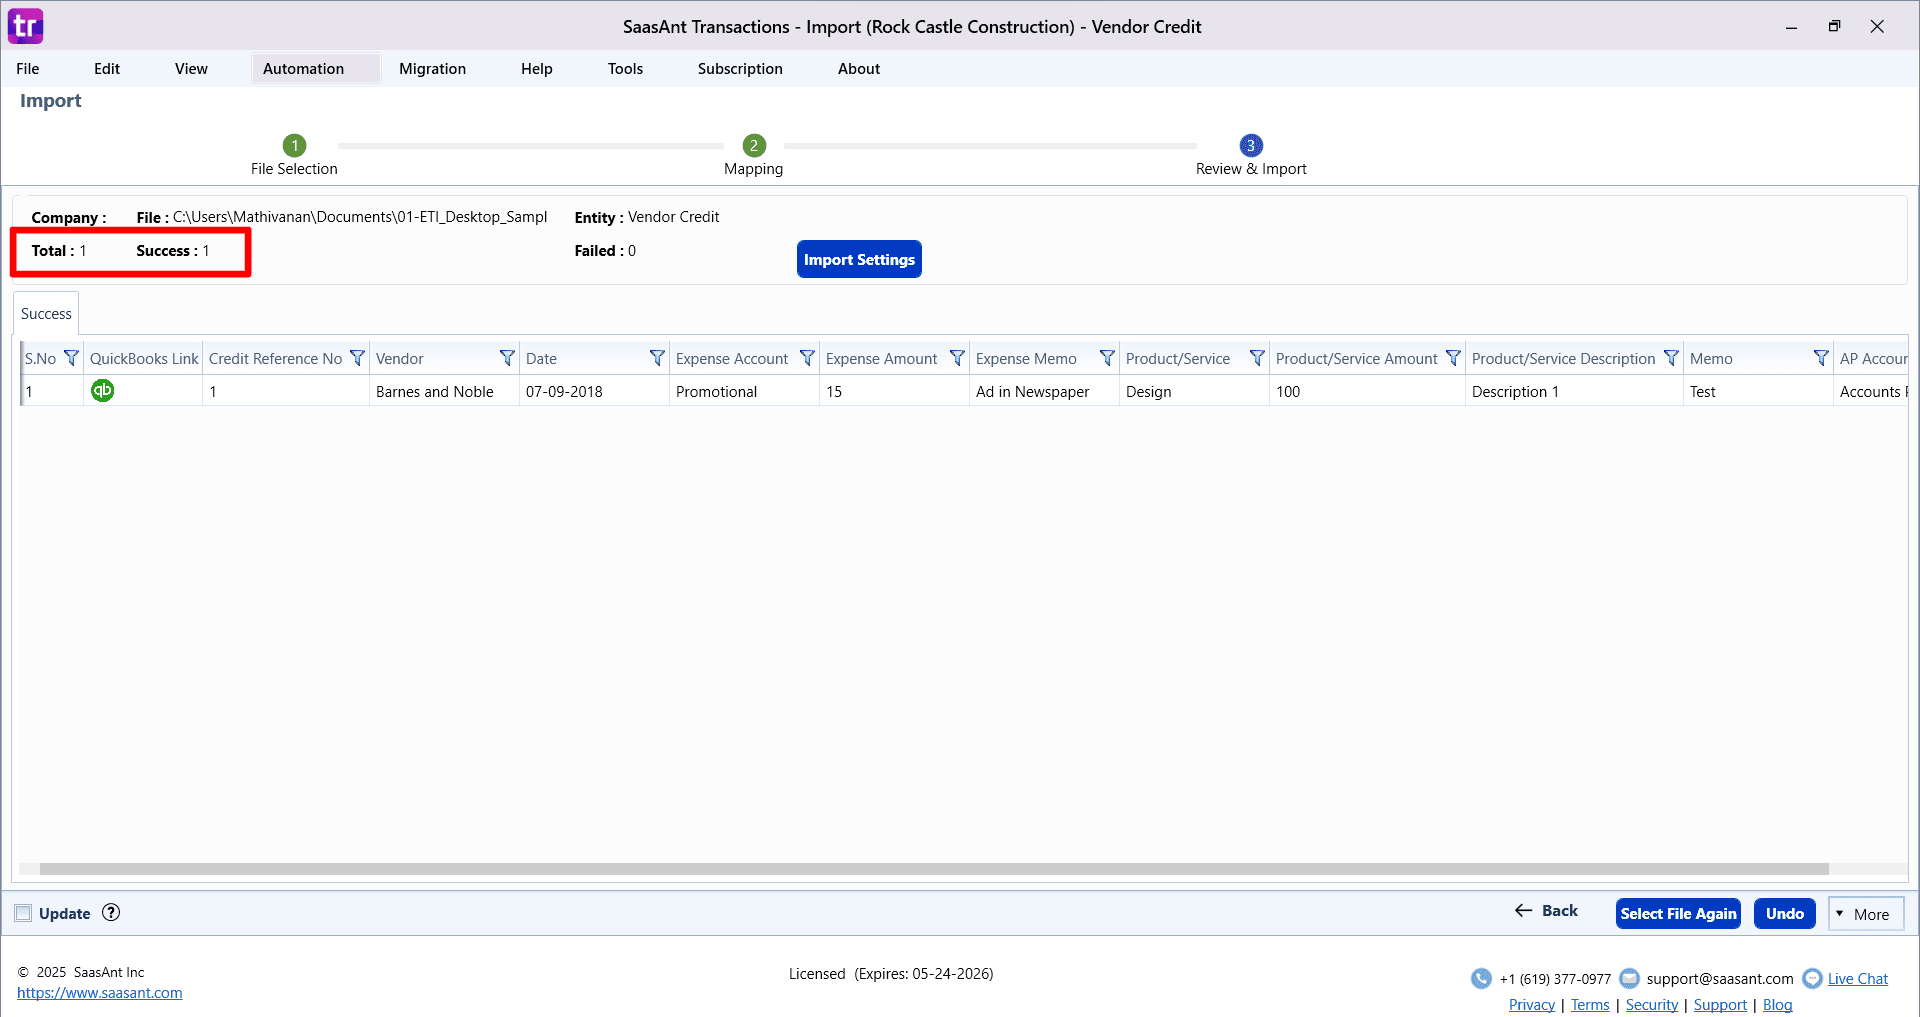This screenshot has height=1017, width=1920.
Task: Filter the Memo column
Action: (x=1821, y=358)
